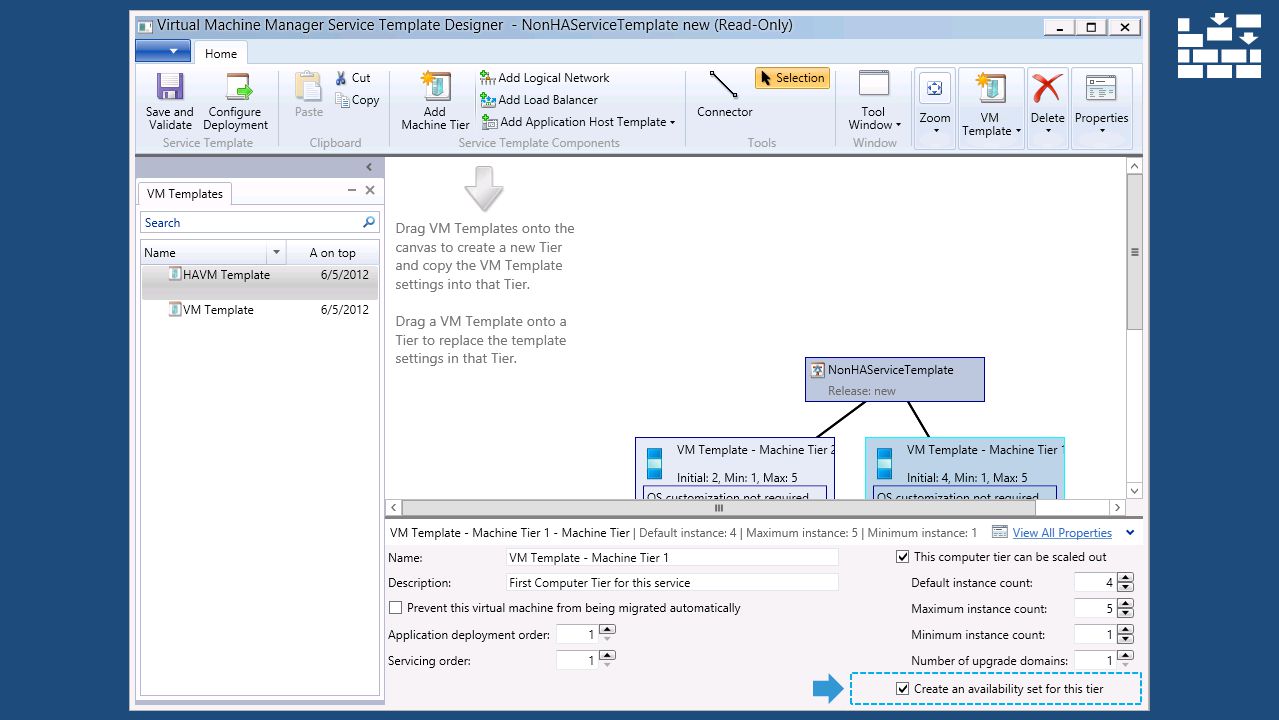Open the Tool Window dropdown
1279x720 pixels.
874,102
